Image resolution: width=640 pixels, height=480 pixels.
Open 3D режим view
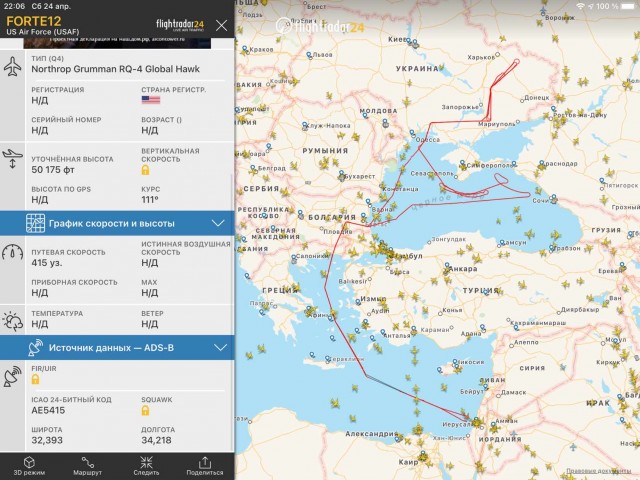point(29,466)
